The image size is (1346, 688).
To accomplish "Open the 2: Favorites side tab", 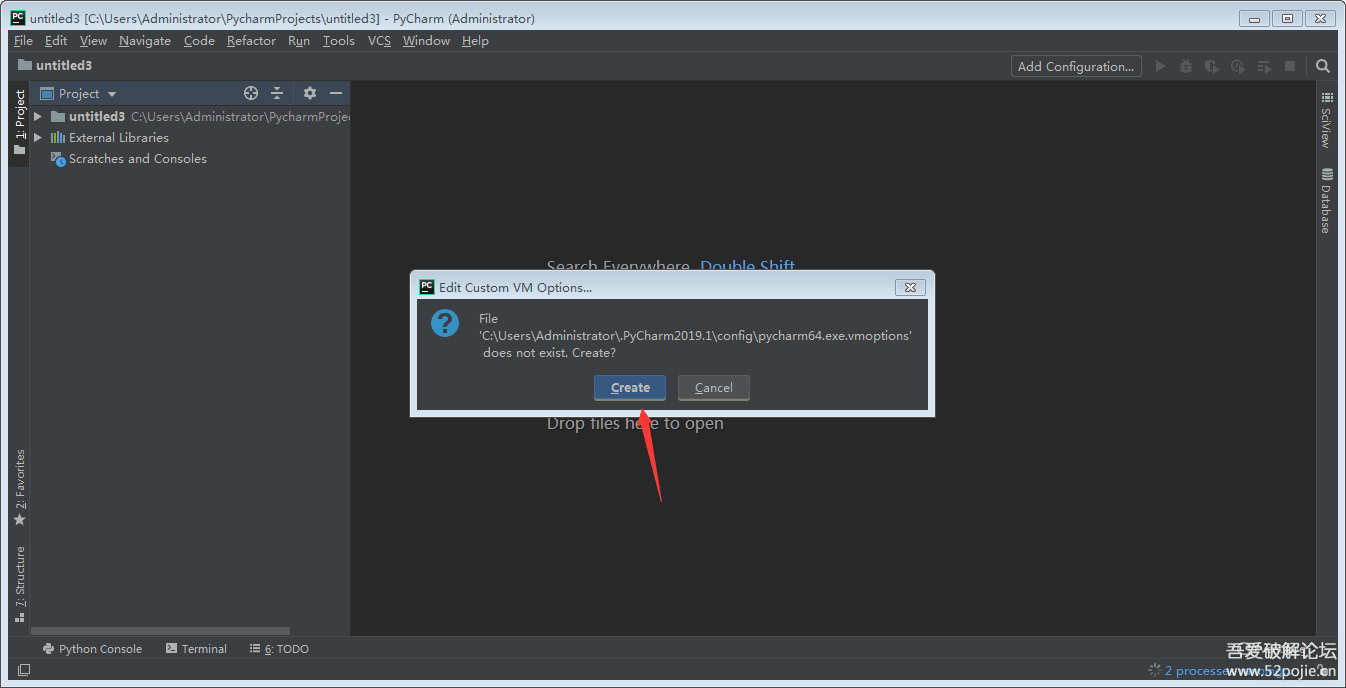I will click(19, 488).
